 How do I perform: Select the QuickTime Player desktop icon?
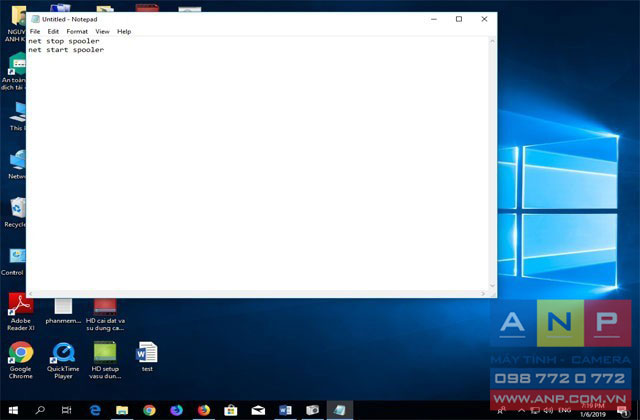[63, 360]
